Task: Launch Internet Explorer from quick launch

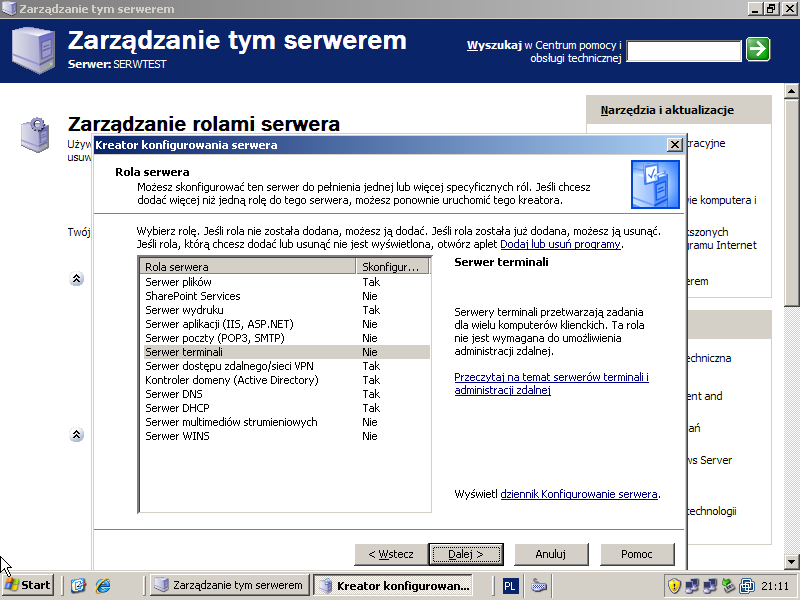Action: 103,585
